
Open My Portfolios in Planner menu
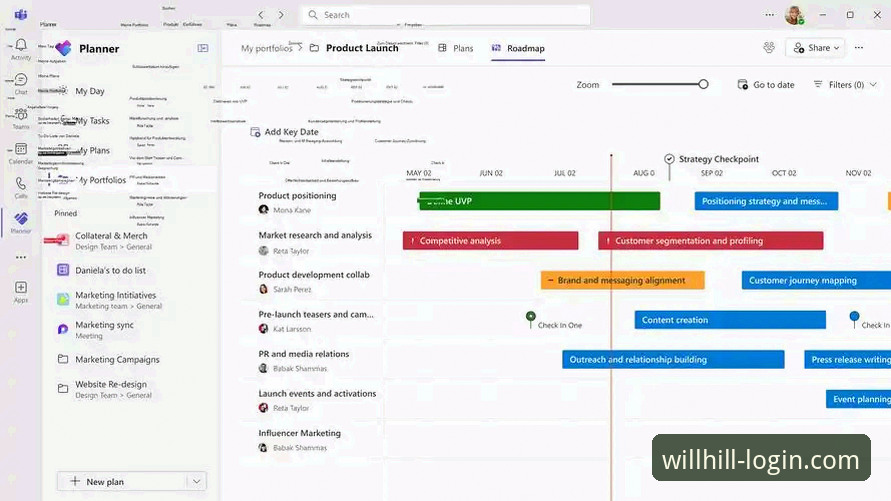coord(101,180)
